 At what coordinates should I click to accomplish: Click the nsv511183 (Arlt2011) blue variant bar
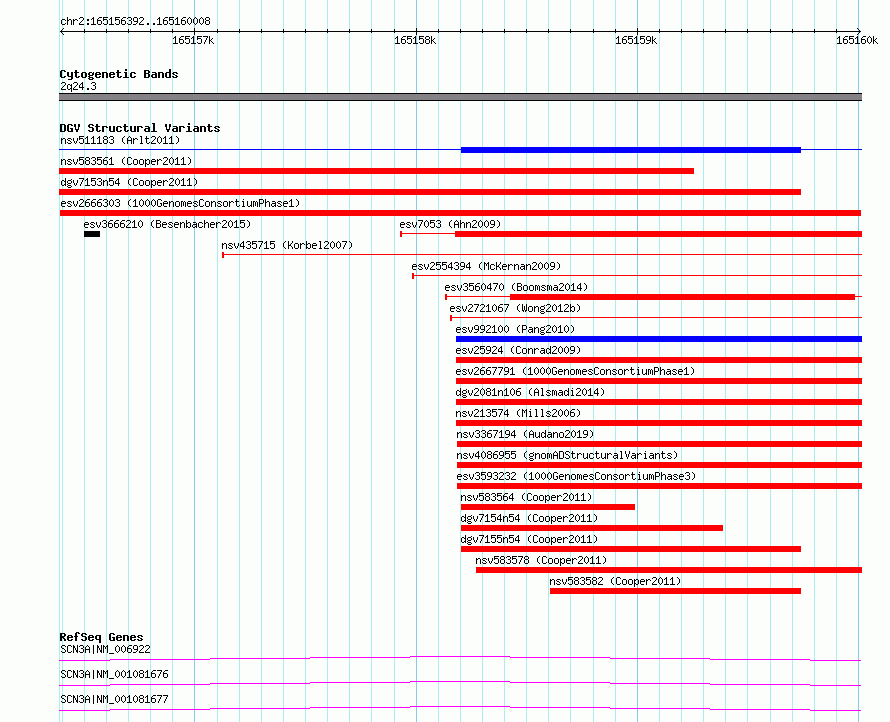point(631,150)
